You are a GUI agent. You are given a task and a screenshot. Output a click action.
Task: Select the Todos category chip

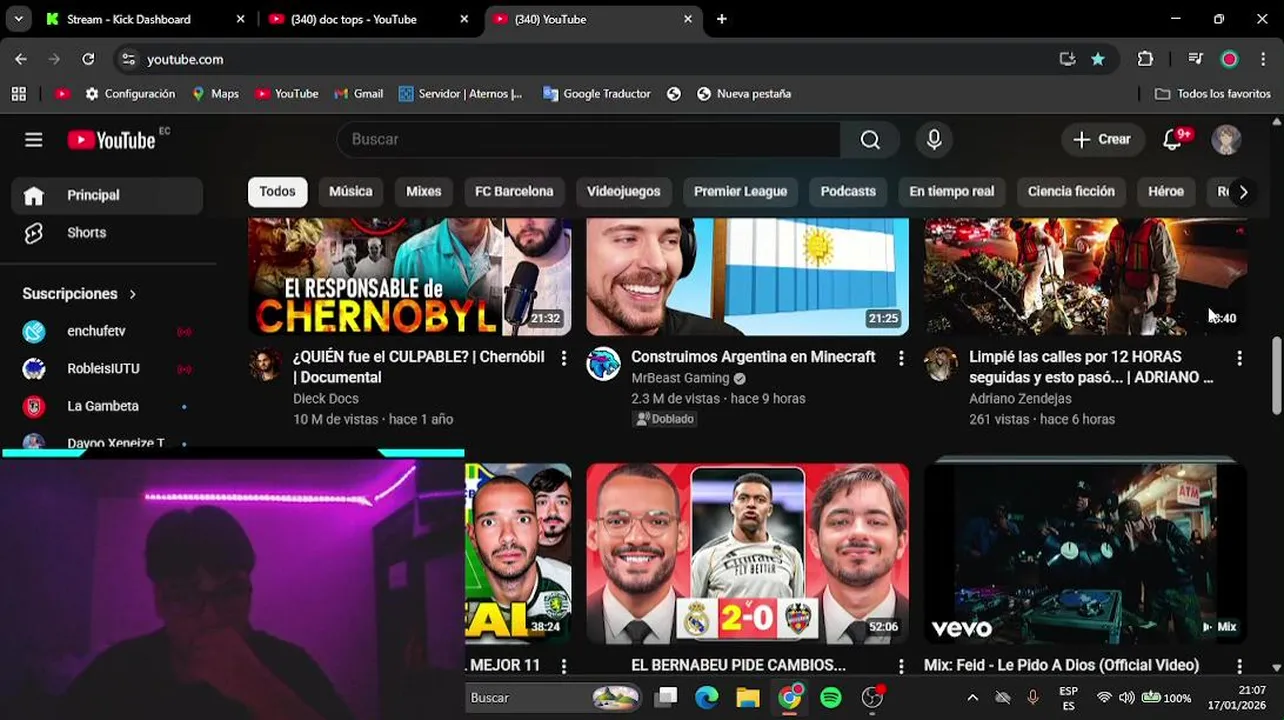click(277, 192)
